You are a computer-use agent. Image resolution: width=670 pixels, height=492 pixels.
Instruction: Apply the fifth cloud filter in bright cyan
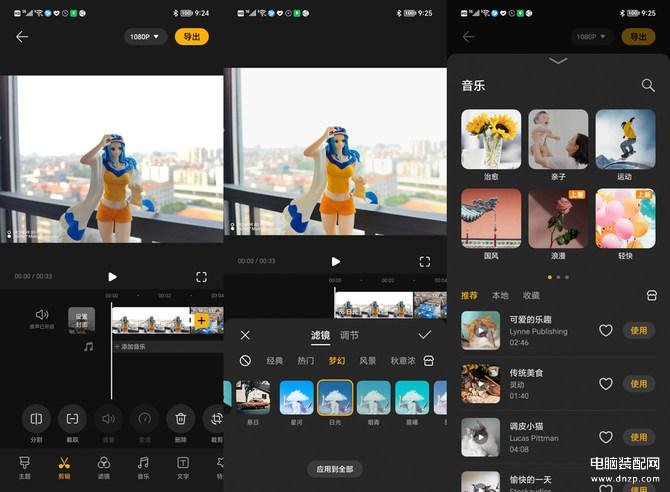412,398
